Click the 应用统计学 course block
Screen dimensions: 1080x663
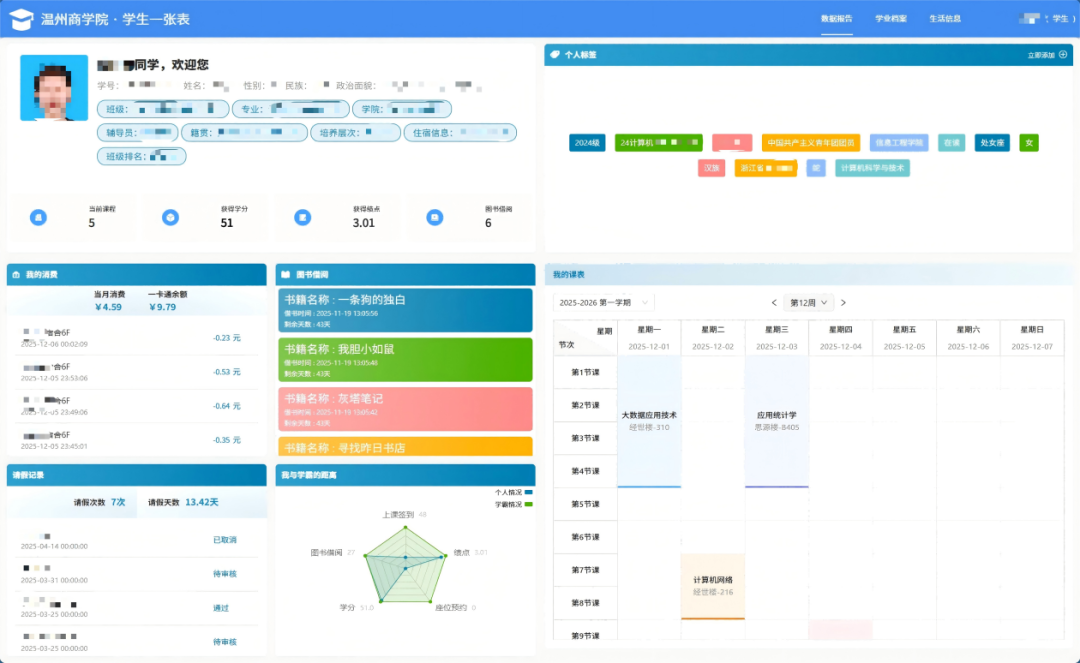coord(777,421)
